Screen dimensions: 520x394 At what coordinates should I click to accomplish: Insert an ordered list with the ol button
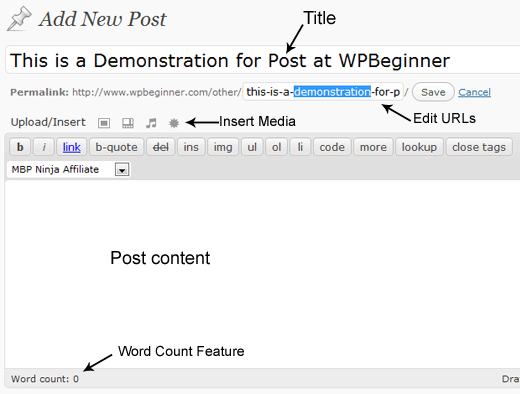pos(276,147)
